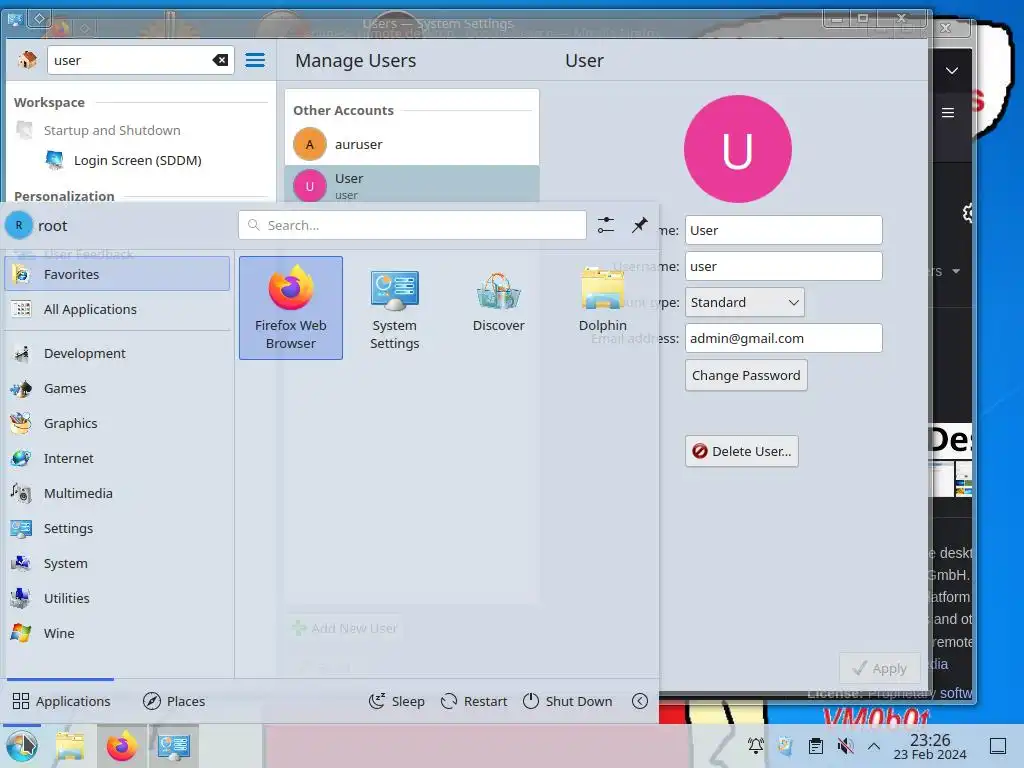
Task: Open application launcher from taskbar
Action: (21, 746)
